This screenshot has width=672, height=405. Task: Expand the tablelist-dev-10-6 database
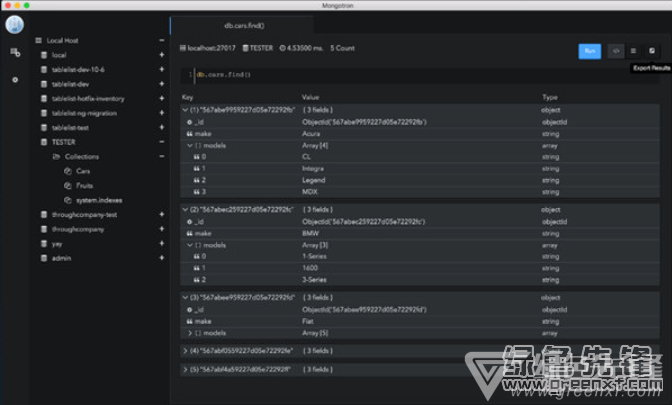(x=162, y=69)
